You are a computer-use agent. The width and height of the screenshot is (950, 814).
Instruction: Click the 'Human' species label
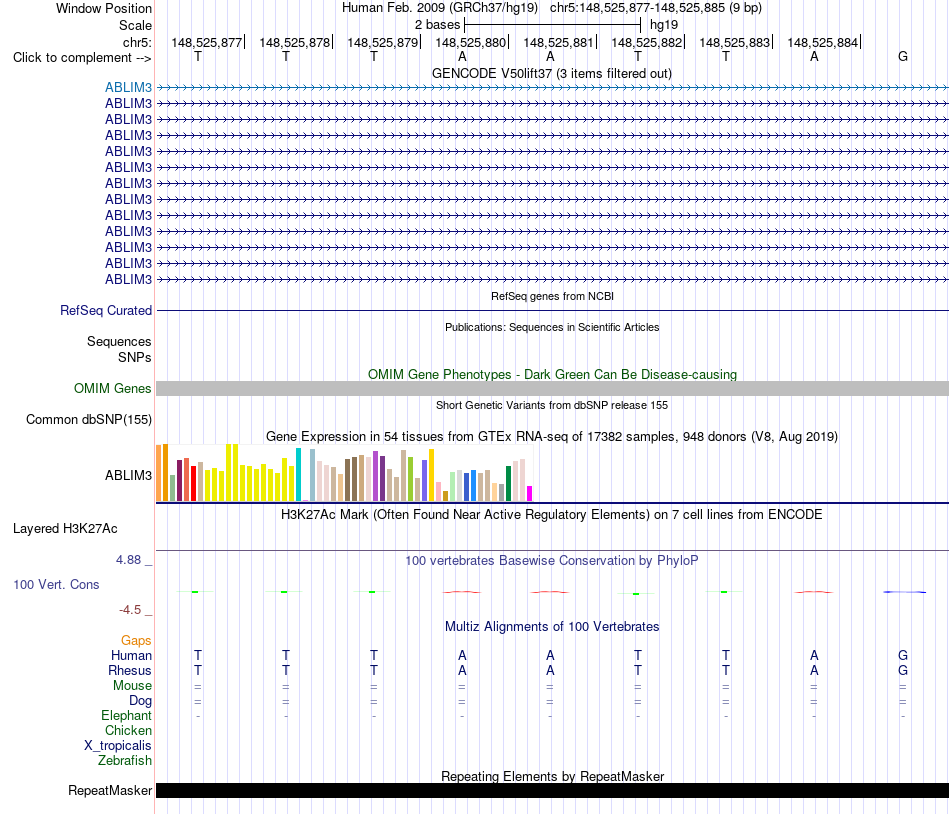[131, 655]
